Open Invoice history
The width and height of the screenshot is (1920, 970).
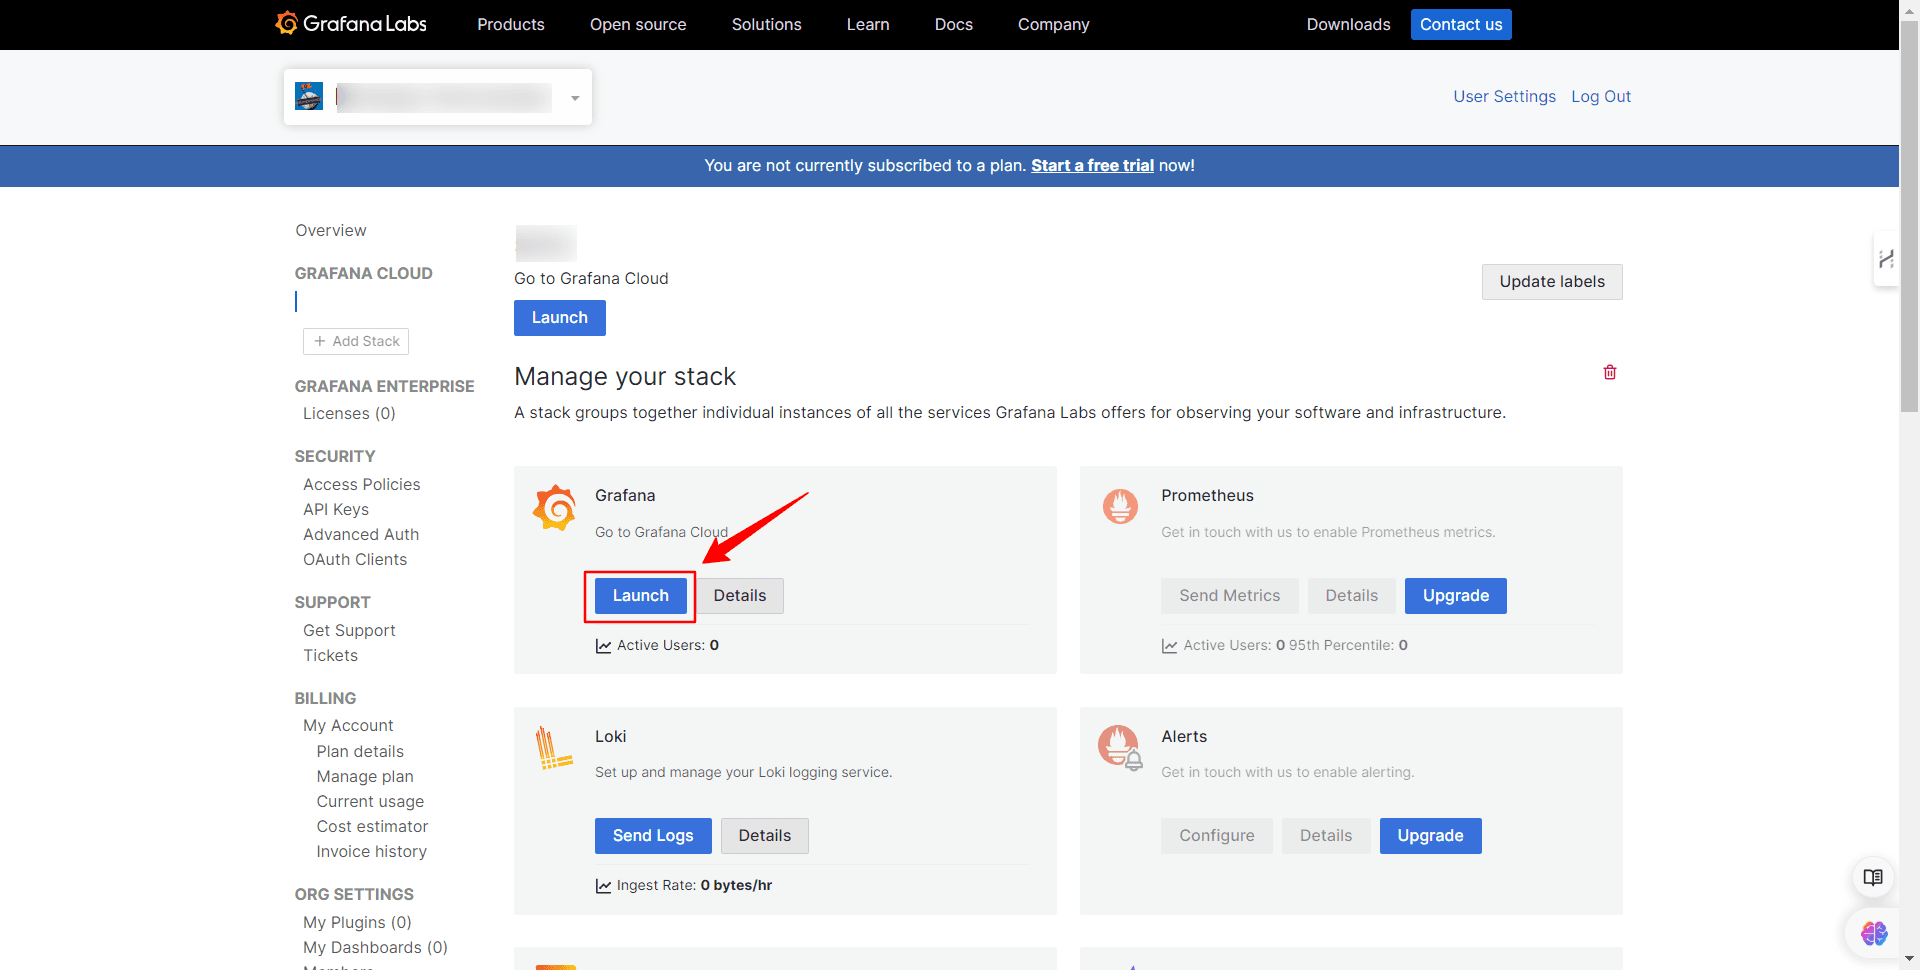pyautogui.click(x=371, y=851)
